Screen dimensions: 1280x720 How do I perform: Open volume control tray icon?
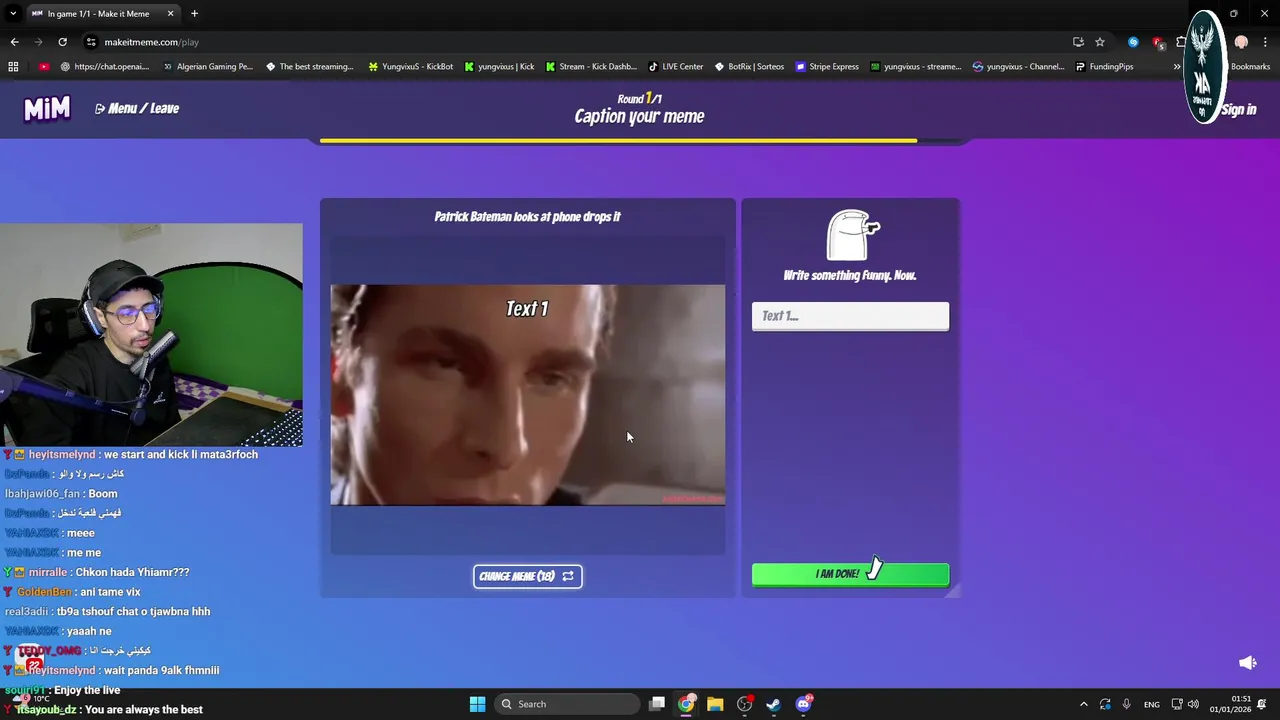(x=1193, y=704)
